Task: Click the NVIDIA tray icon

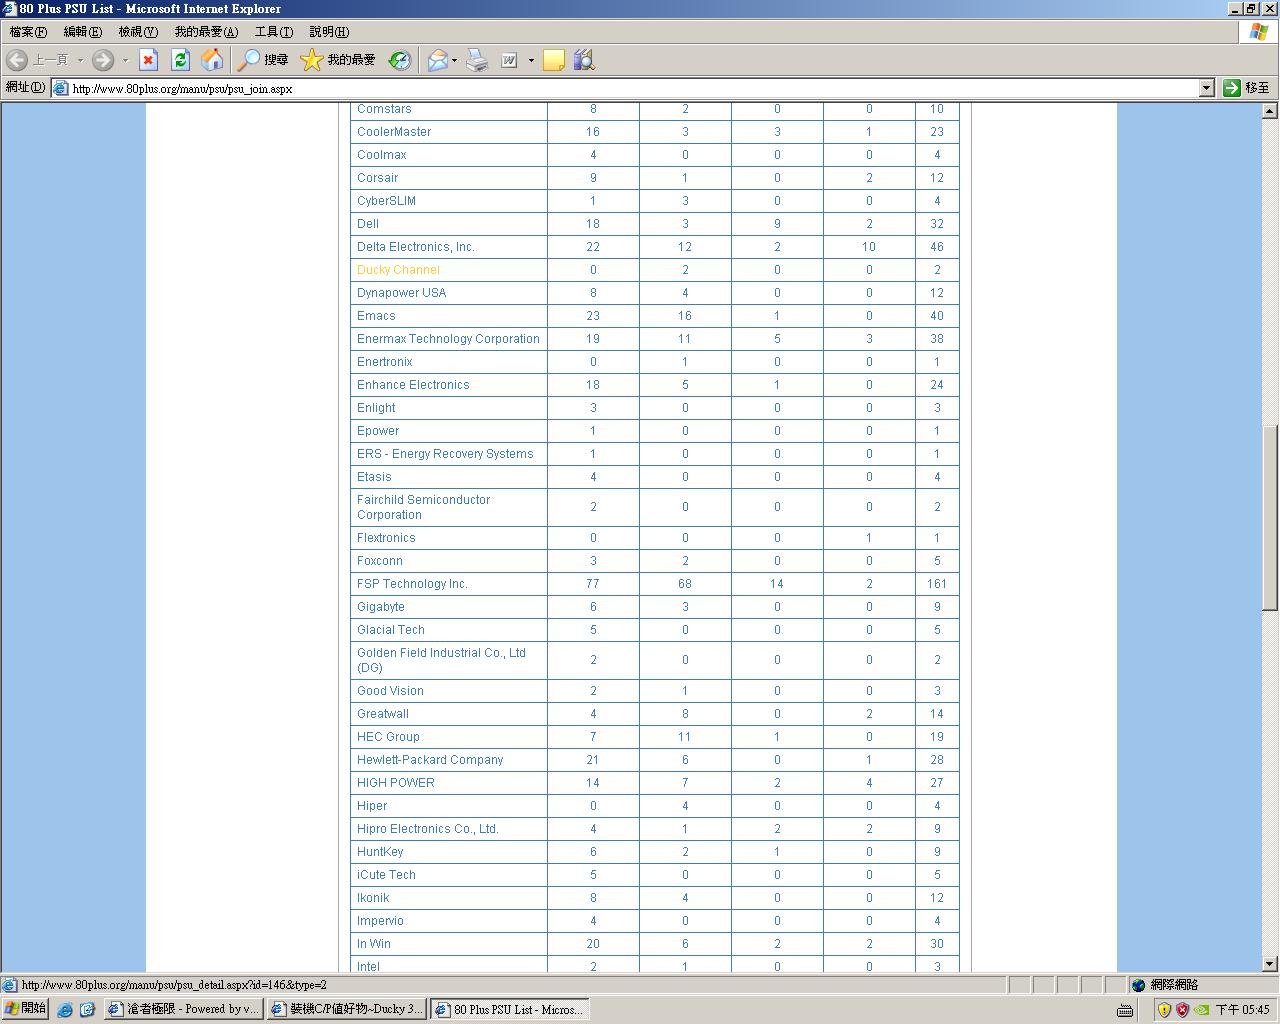Action: 1202,1010
